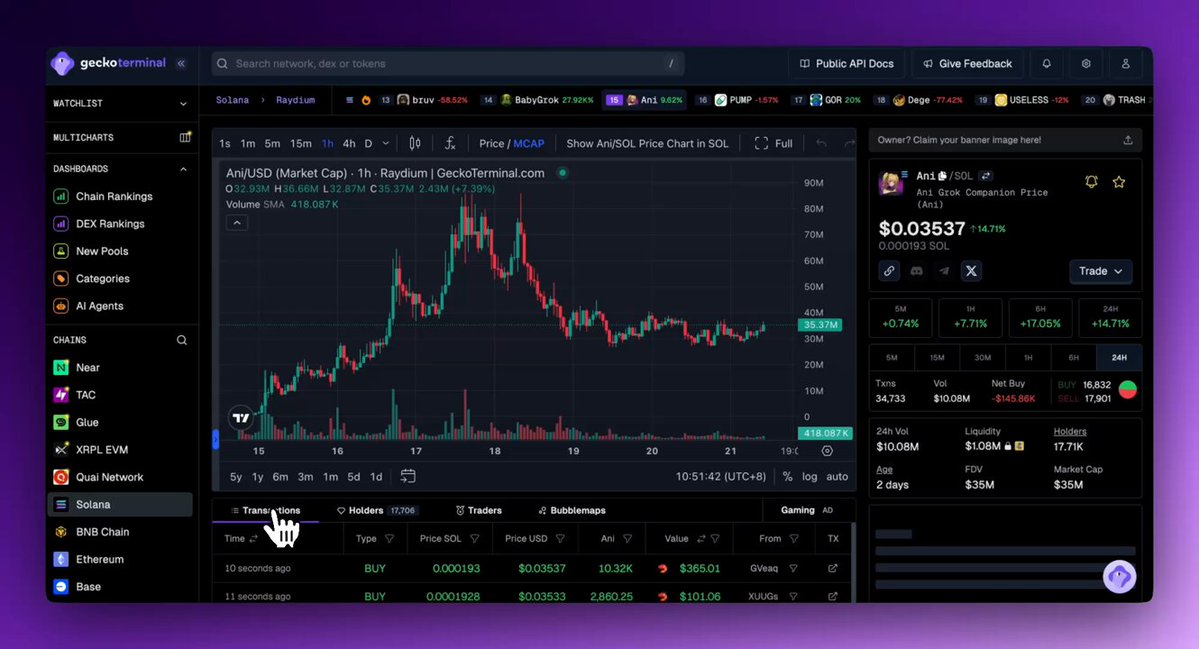Select the 15m chart interval
The image size is (1199, 649).
301,144
